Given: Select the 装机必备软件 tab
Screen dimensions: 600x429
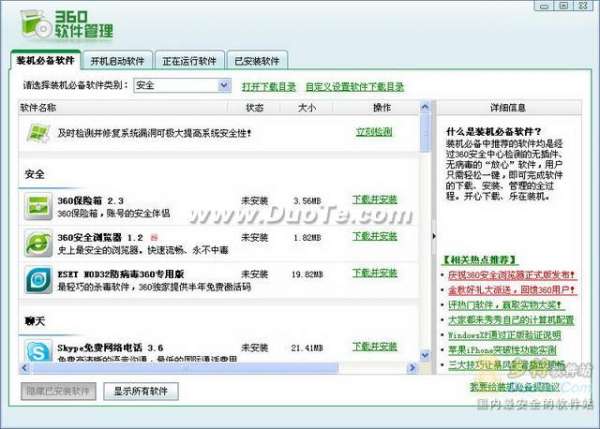Looking at the screenshot, I should coord(44,60).
